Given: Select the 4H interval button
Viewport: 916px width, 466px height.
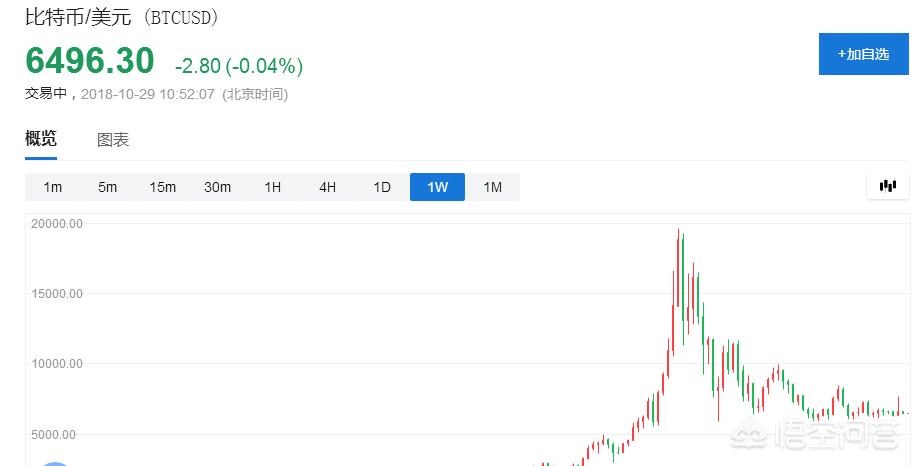Looking at the screenshot, I should 327,187.
